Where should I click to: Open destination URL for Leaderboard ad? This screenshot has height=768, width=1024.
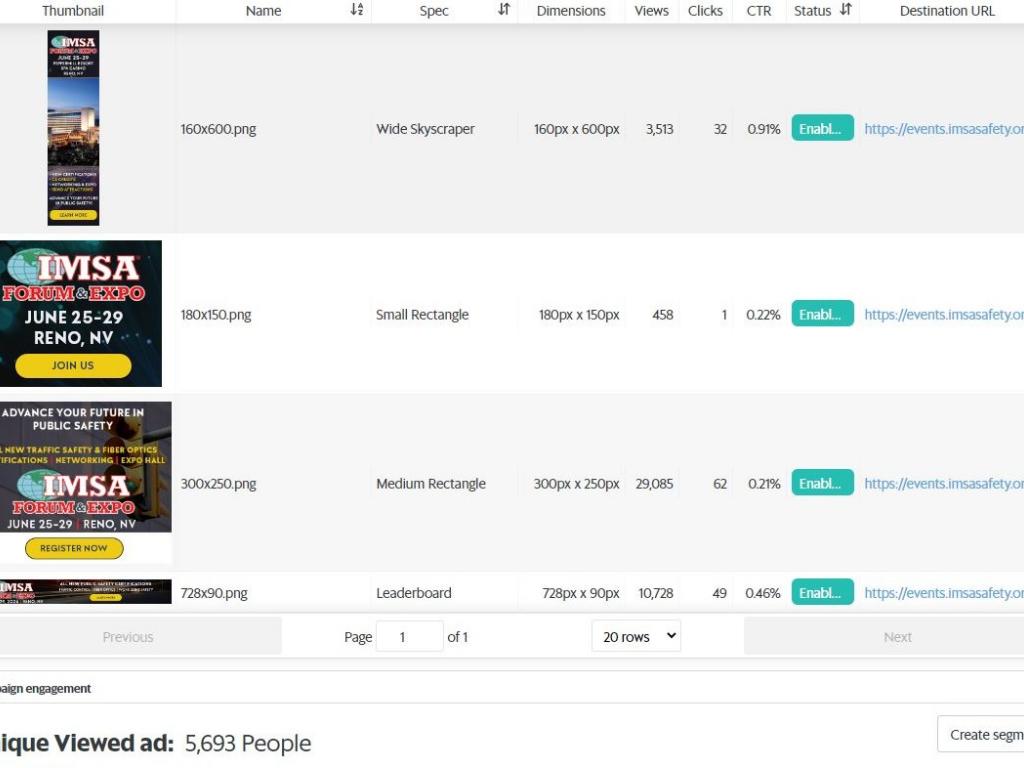click(x=943, y=593)
